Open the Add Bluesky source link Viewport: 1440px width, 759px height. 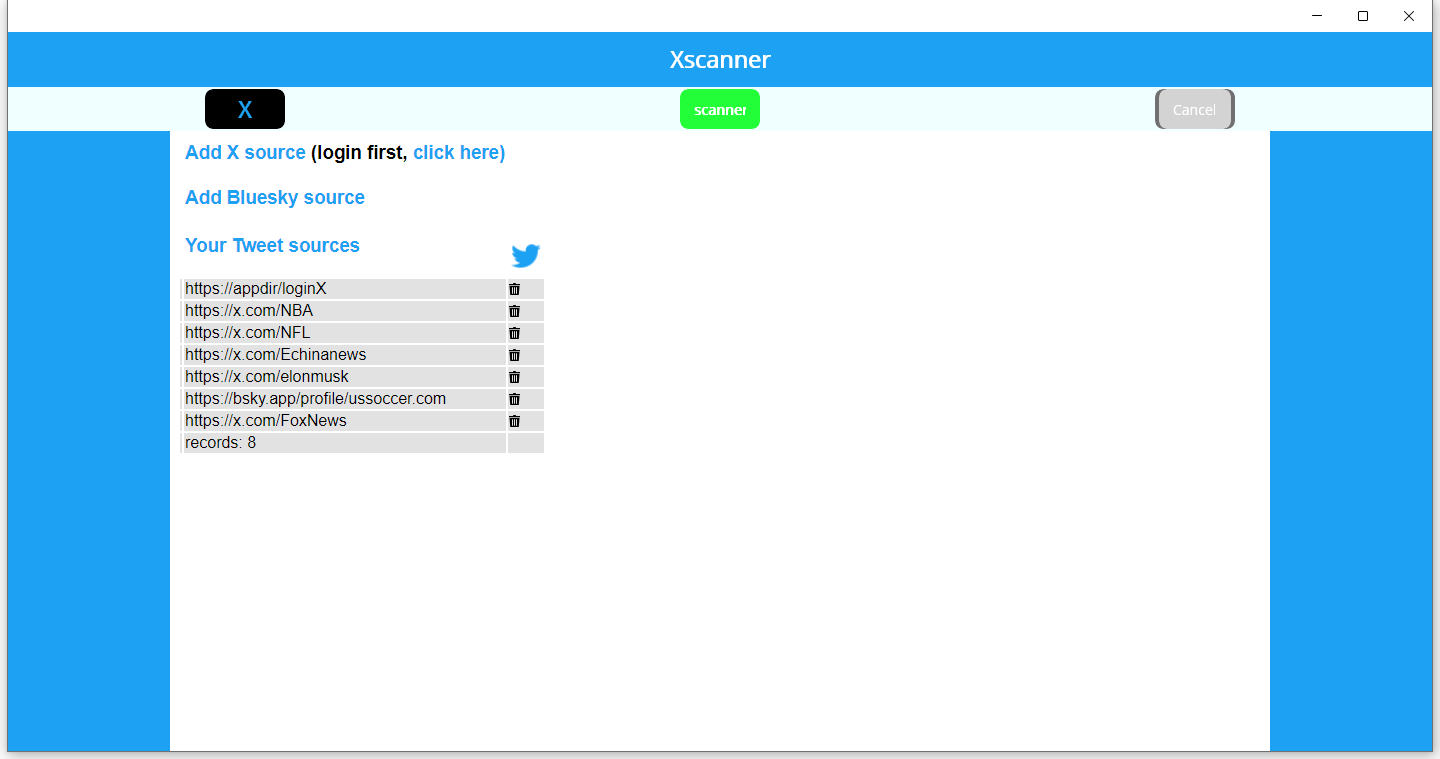click(275, 197)
